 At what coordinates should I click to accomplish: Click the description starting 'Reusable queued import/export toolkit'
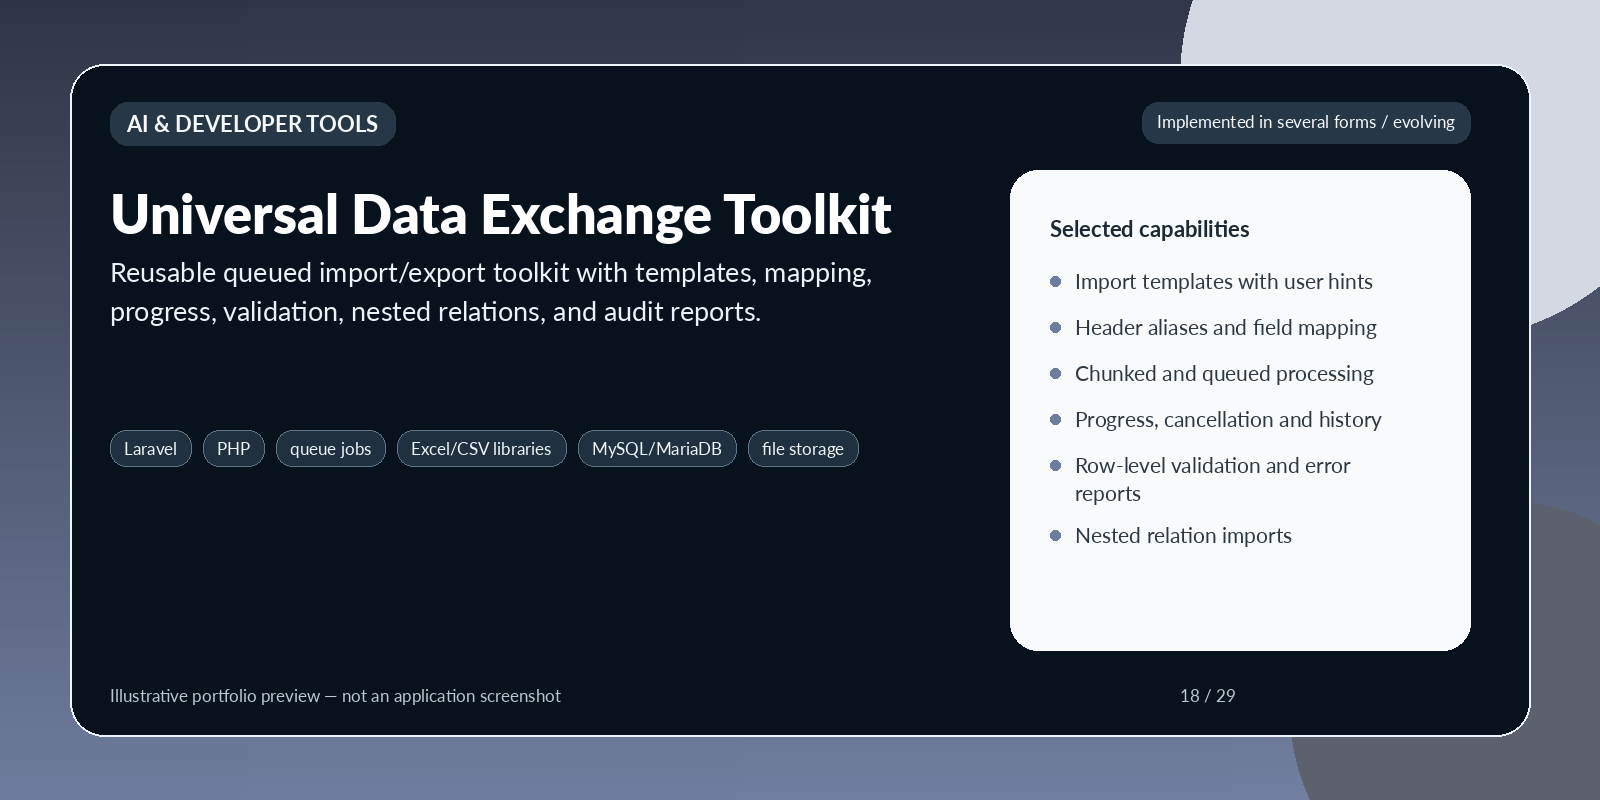(x=491, y=292)
